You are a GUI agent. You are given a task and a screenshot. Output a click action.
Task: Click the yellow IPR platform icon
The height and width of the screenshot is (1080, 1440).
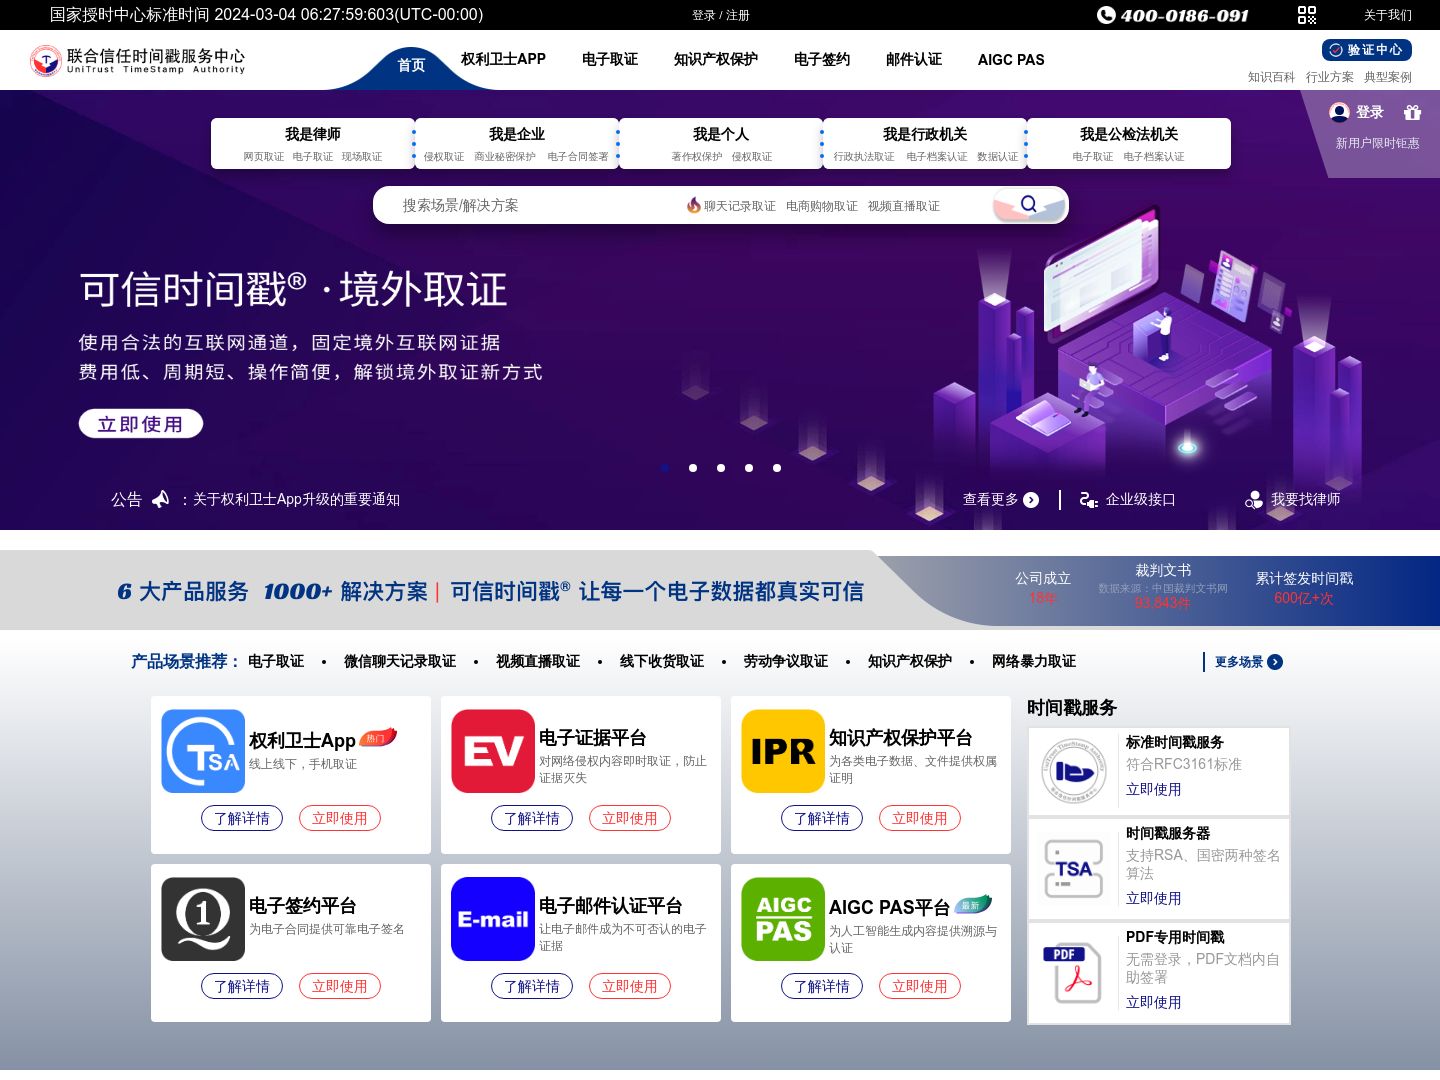[783, 751]
